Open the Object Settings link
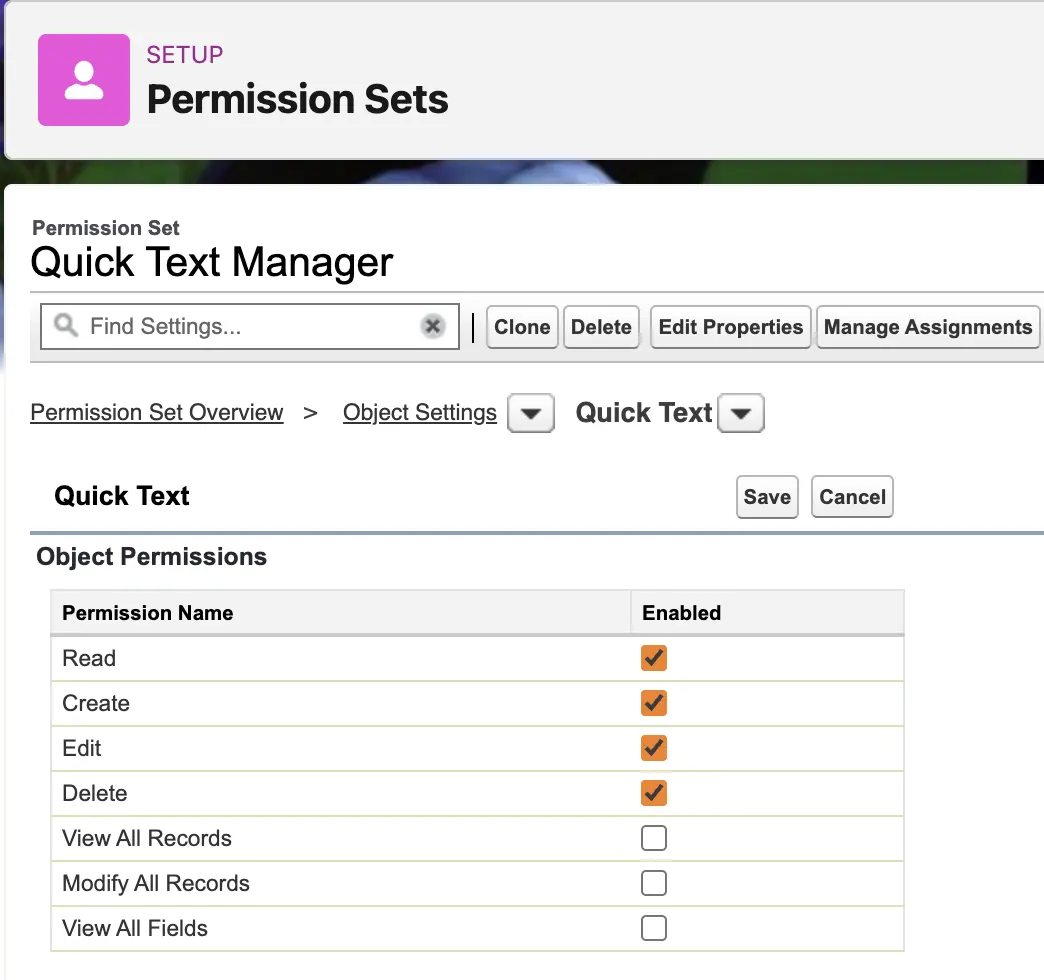Viewport: 1044px width, 980px height. (419, 412)
